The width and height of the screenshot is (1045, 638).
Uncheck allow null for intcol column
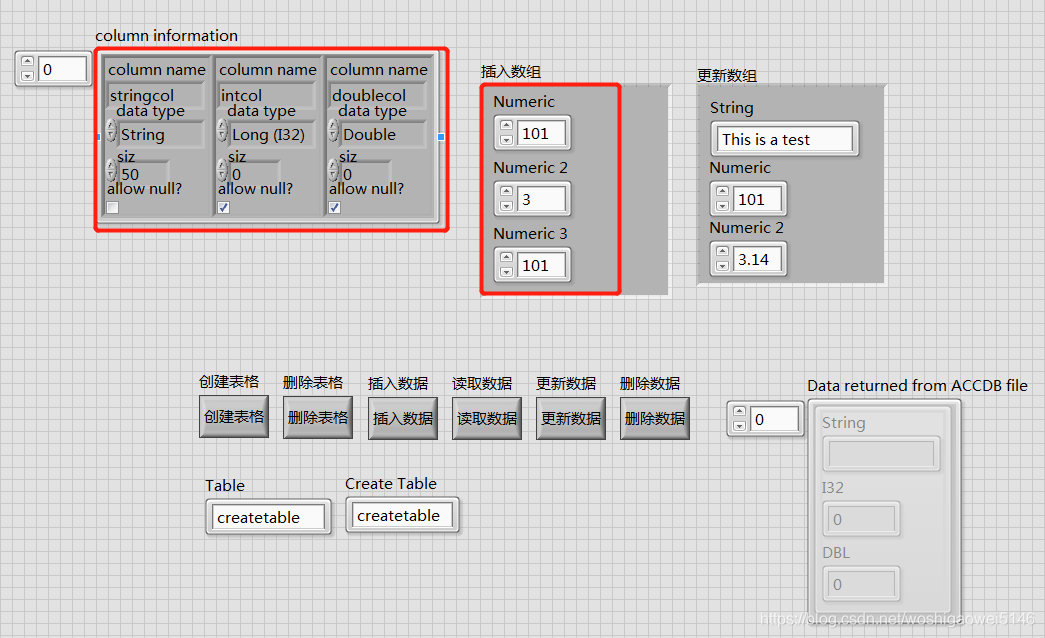(x=223, y=208)
